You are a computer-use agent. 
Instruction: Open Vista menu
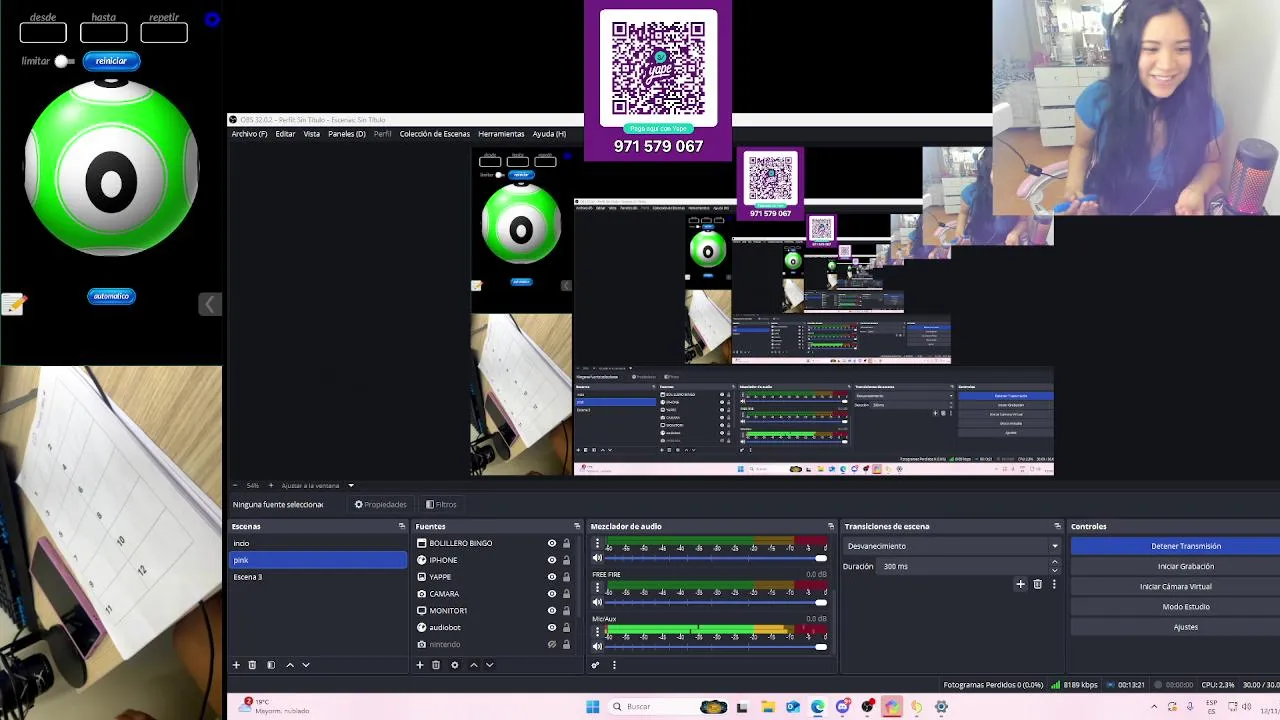(x=312, y=133)
